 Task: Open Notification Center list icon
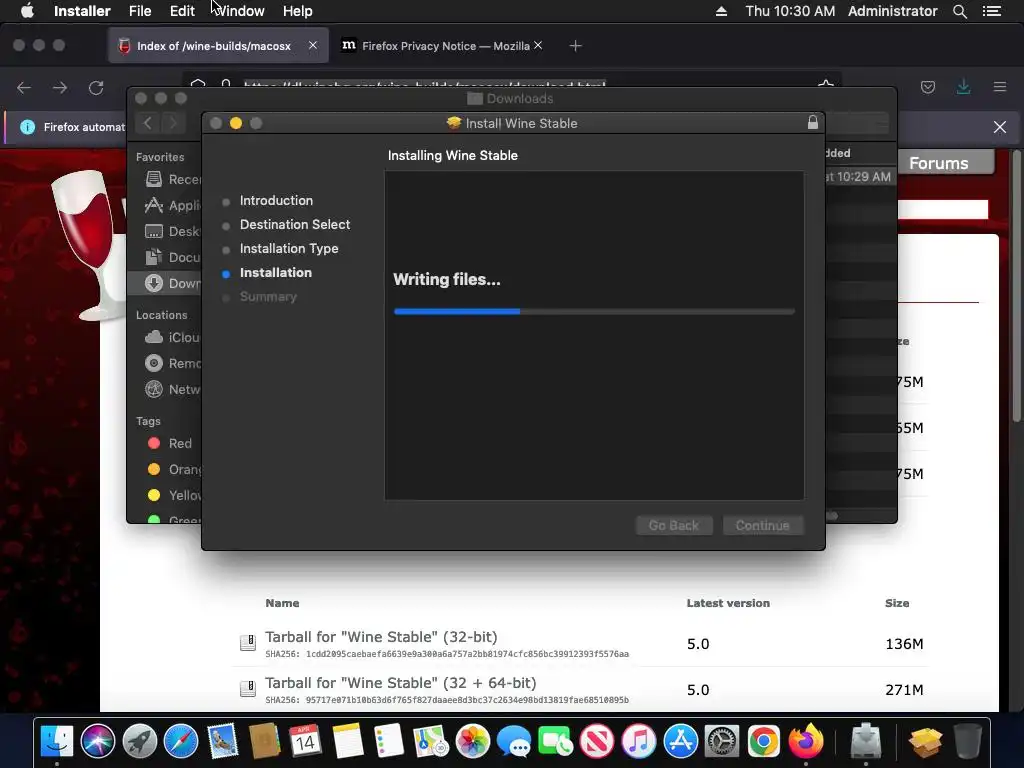click(x=991, y=11)
